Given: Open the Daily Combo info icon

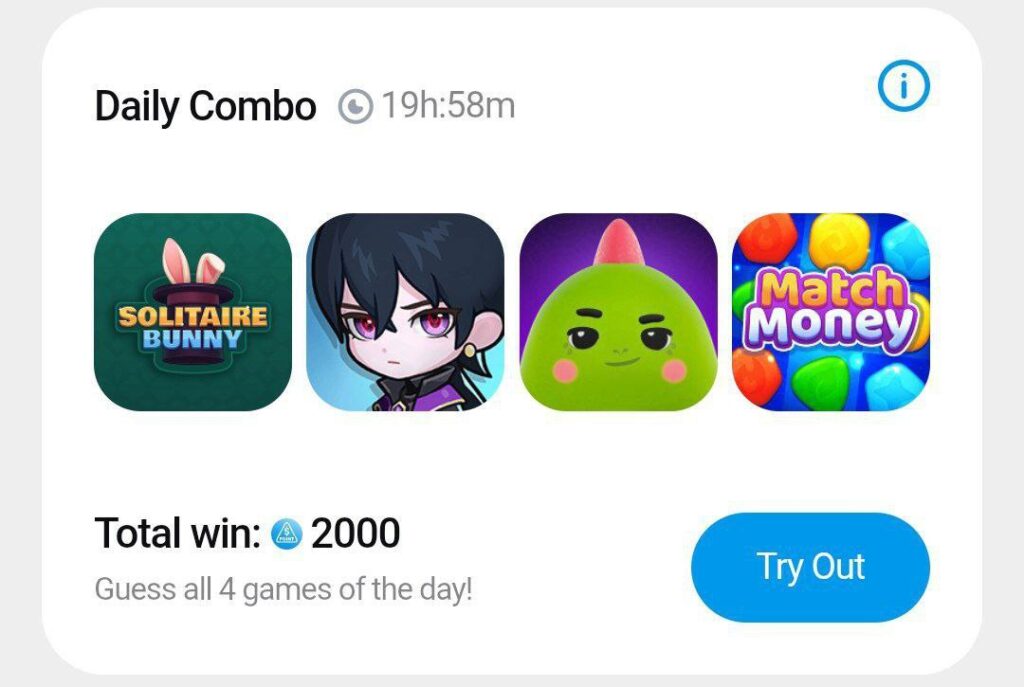Looking at the screenshot, I should tap(903, 86).
